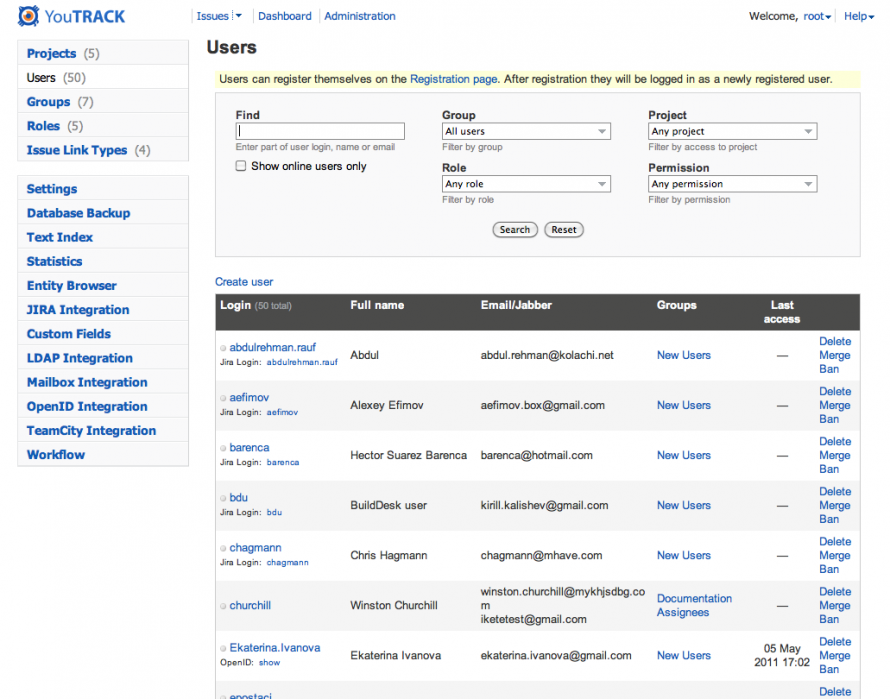Open the Group filter dropdown showing All users
890x699 pixels.
coord(525,131)
